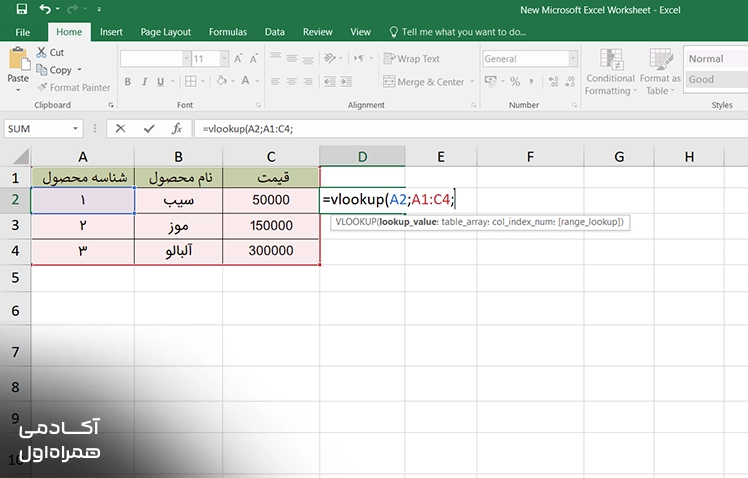Click the Copy button
Viewport: 748px width, 478px height.
tap(54, 70)
